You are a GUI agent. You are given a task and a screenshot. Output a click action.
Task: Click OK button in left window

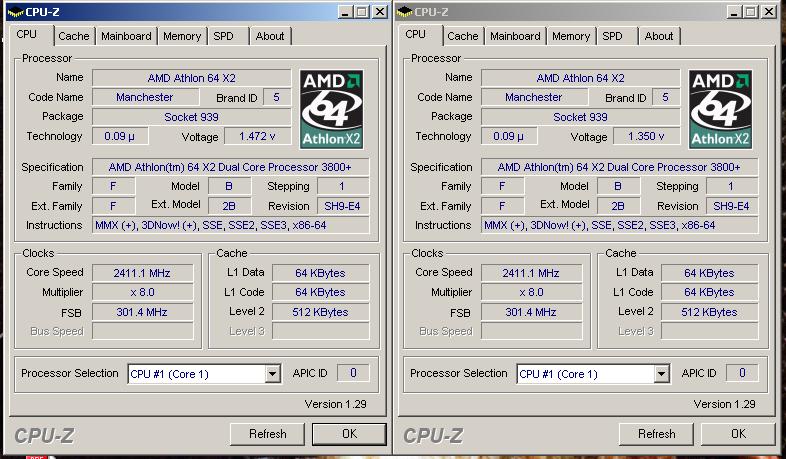[x=349, y=434]
